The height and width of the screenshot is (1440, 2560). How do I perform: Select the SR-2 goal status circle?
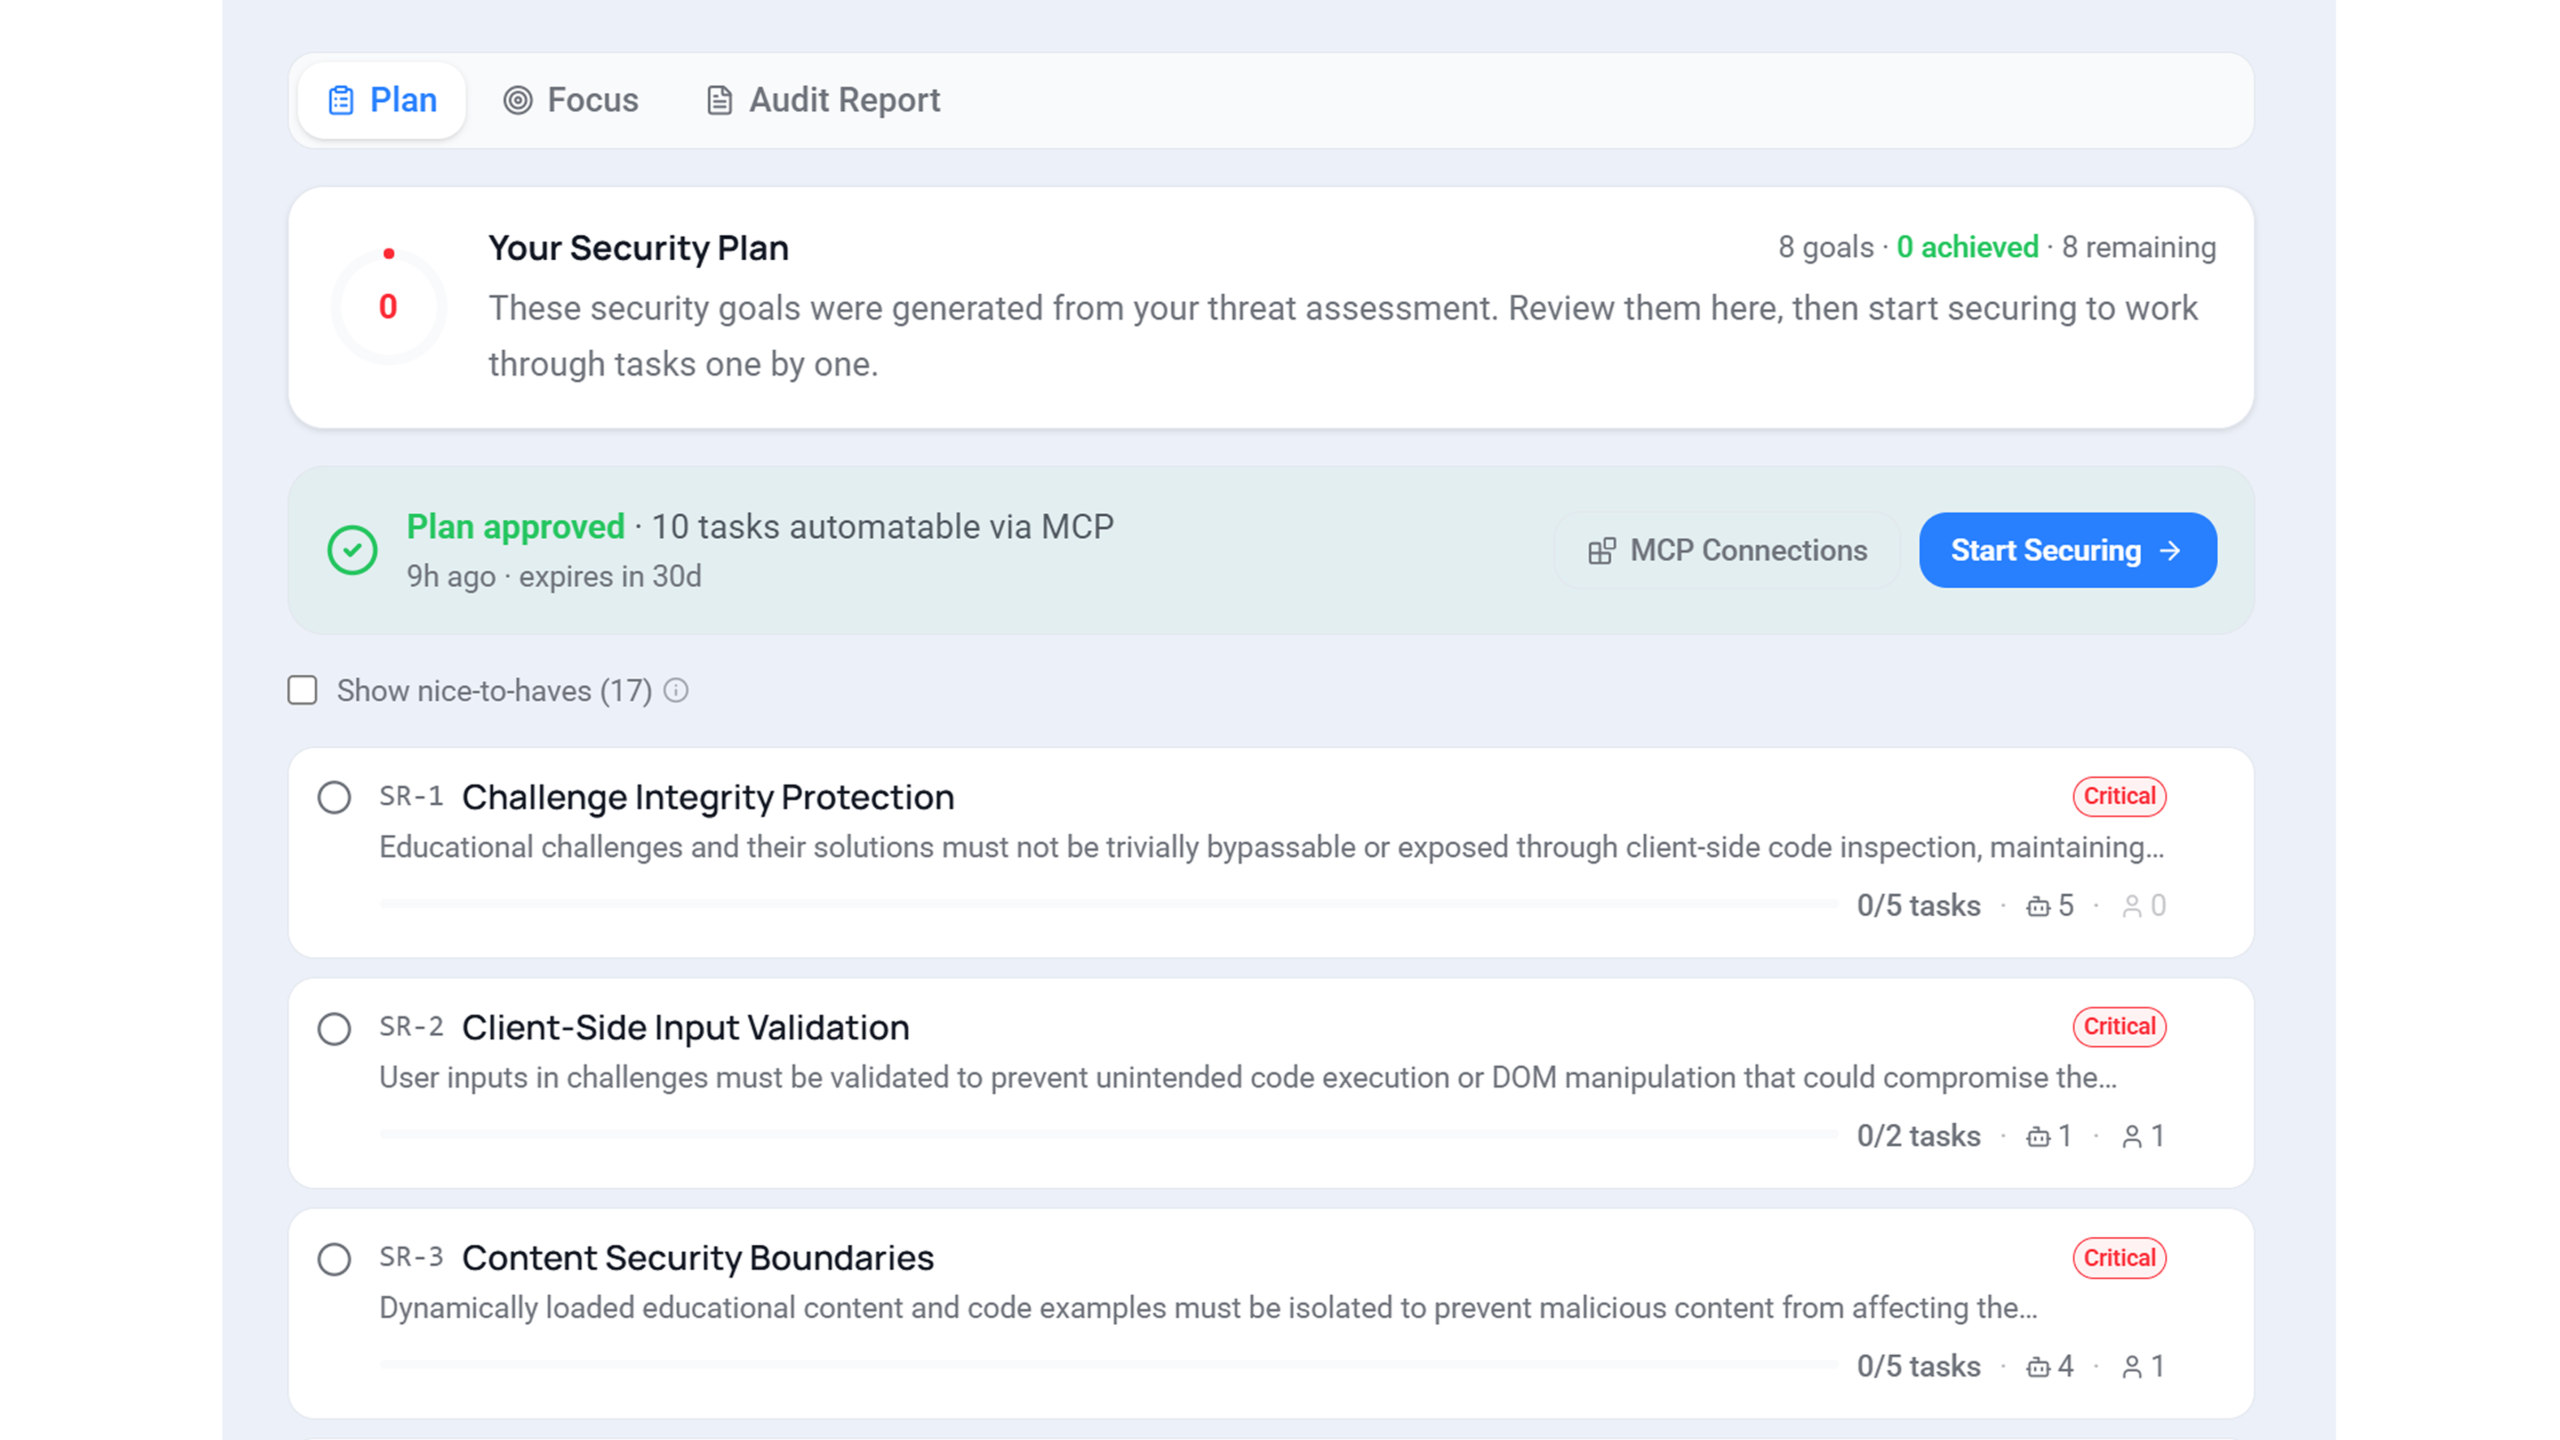(x=334, y=1028)
